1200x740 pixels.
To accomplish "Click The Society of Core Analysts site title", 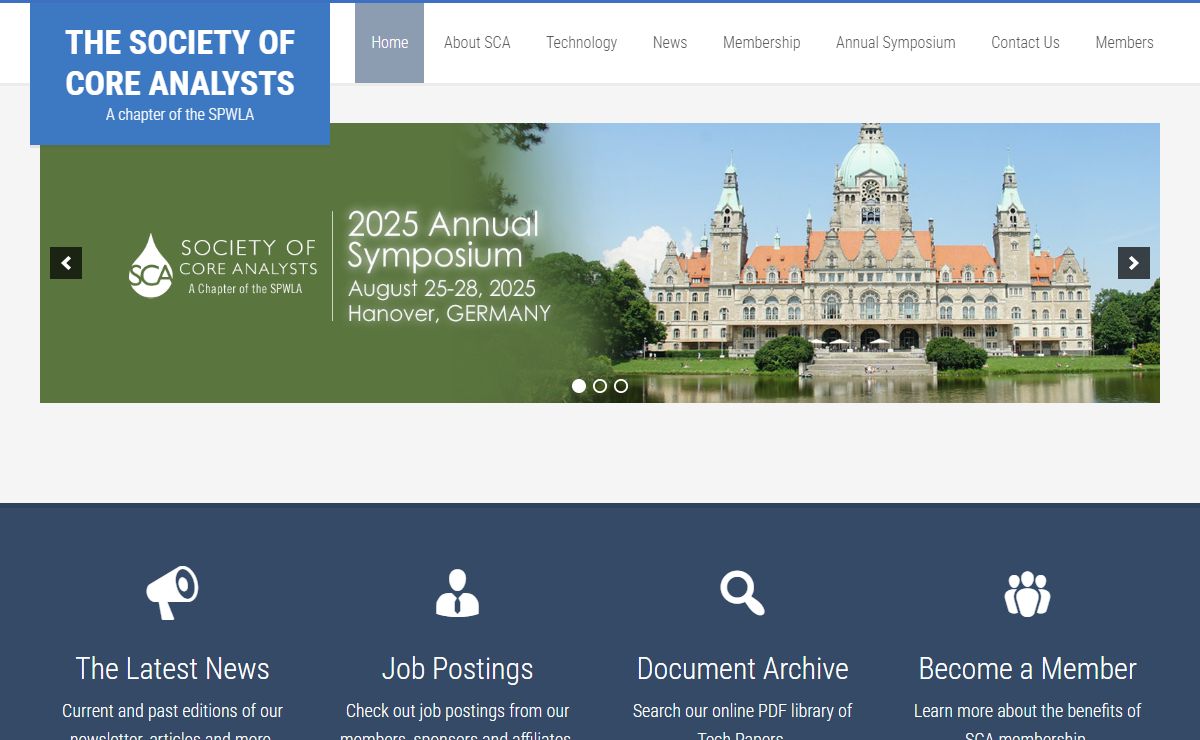I will (180, 63).
